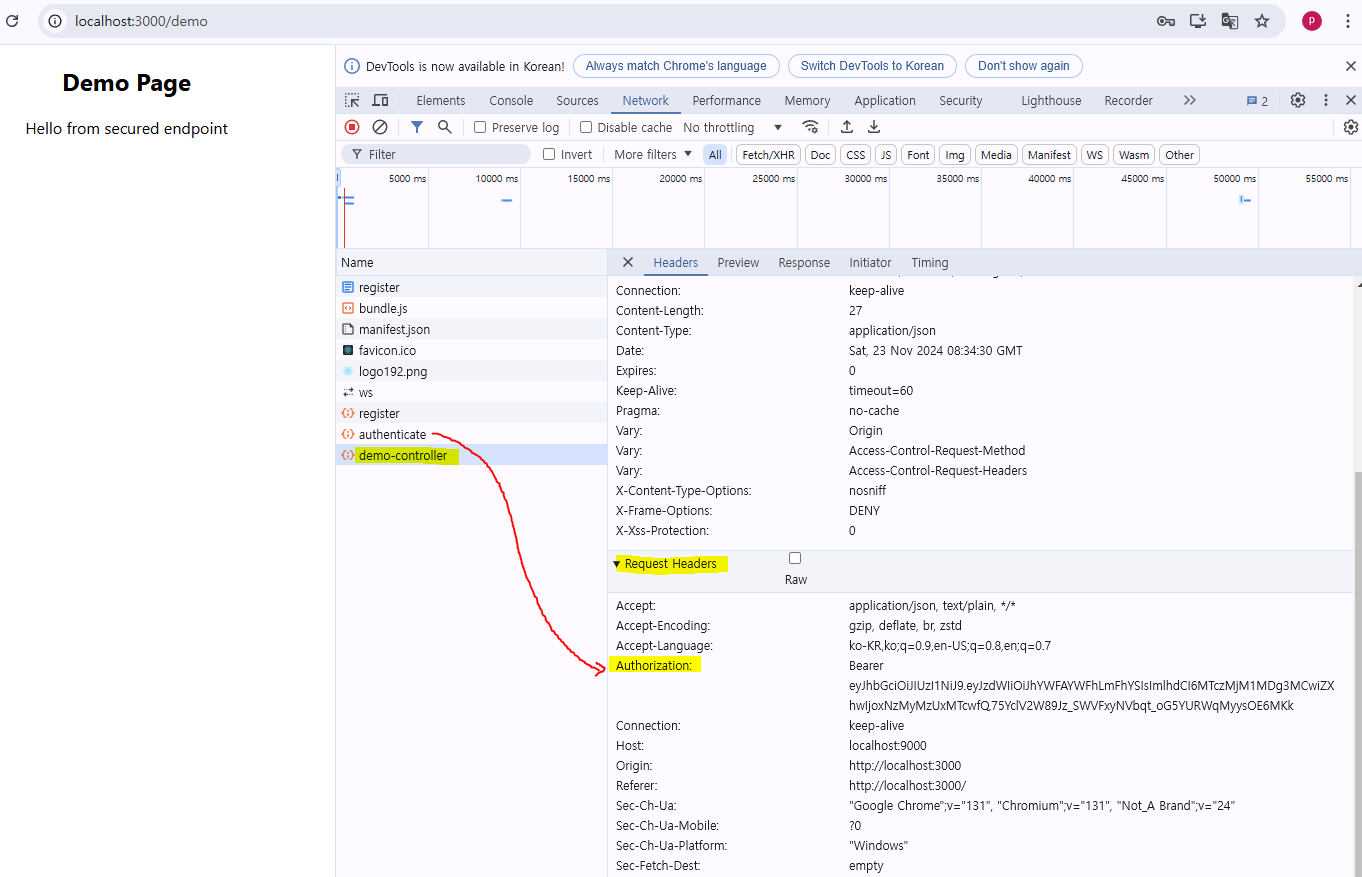Click Don't show again button
Screen dimensions: 1362x877
tap(1023, 66)
